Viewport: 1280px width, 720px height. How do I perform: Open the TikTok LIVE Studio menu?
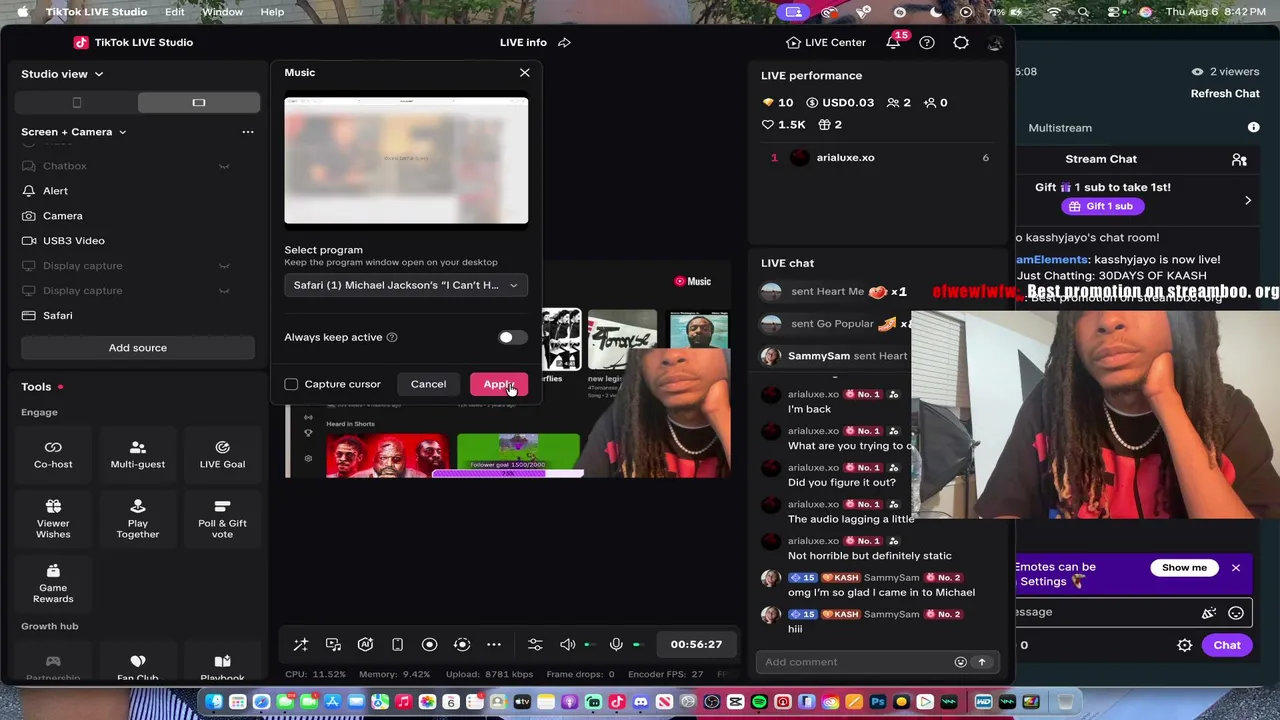point(98,12)
